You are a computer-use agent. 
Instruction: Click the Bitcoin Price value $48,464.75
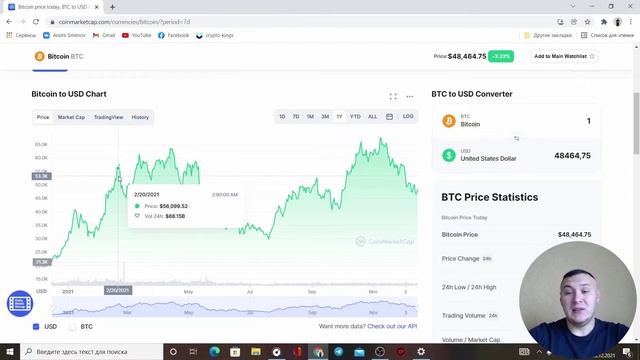click(x=574, y=234)
